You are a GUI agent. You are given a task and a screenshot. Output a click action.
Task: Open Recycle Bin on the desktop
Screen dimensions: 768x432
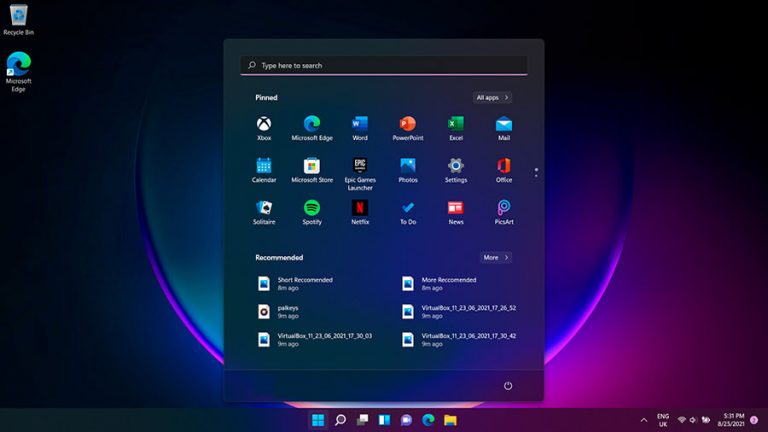point(18,18)
